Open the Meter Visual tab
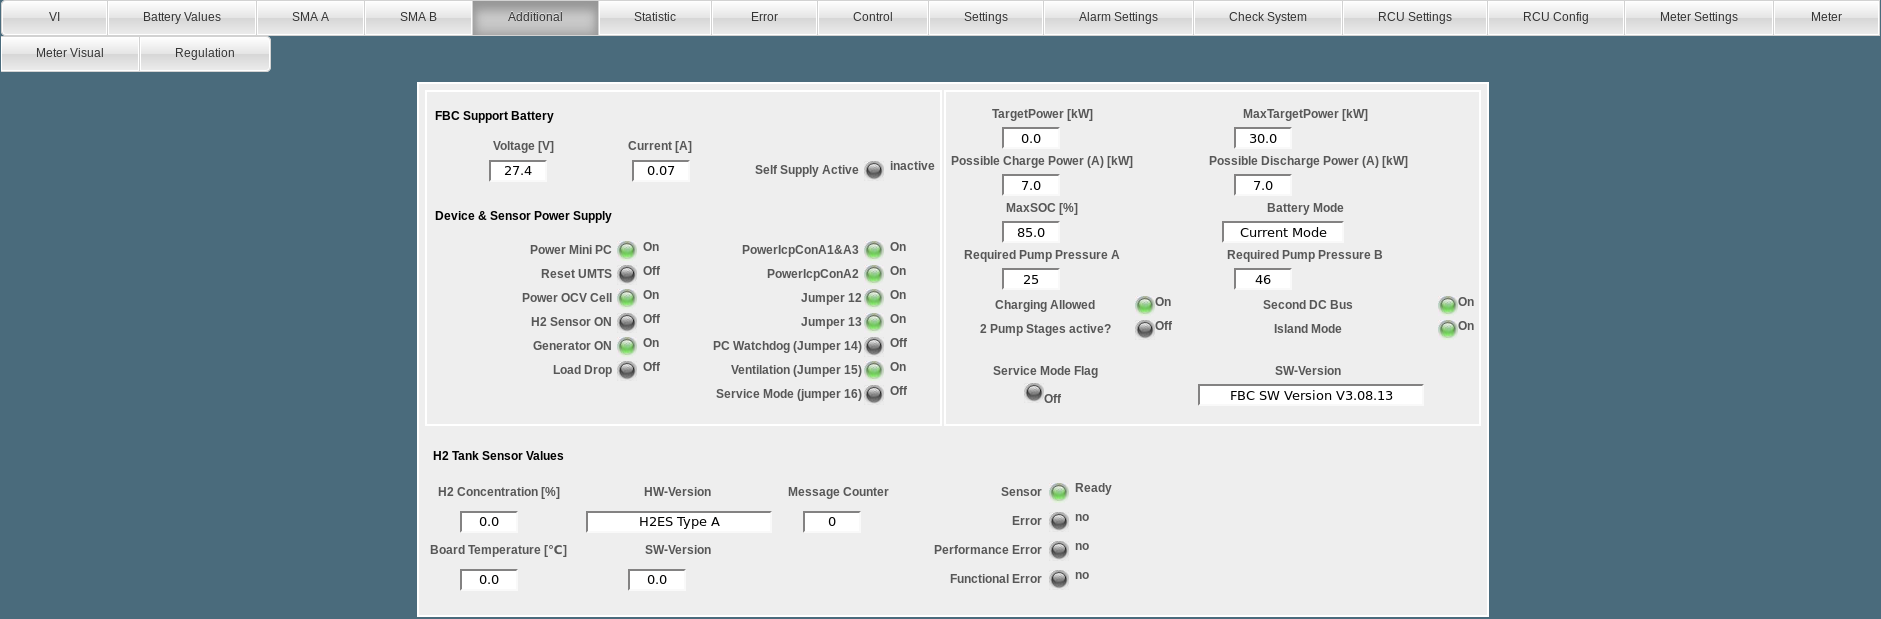 (70, 53)
